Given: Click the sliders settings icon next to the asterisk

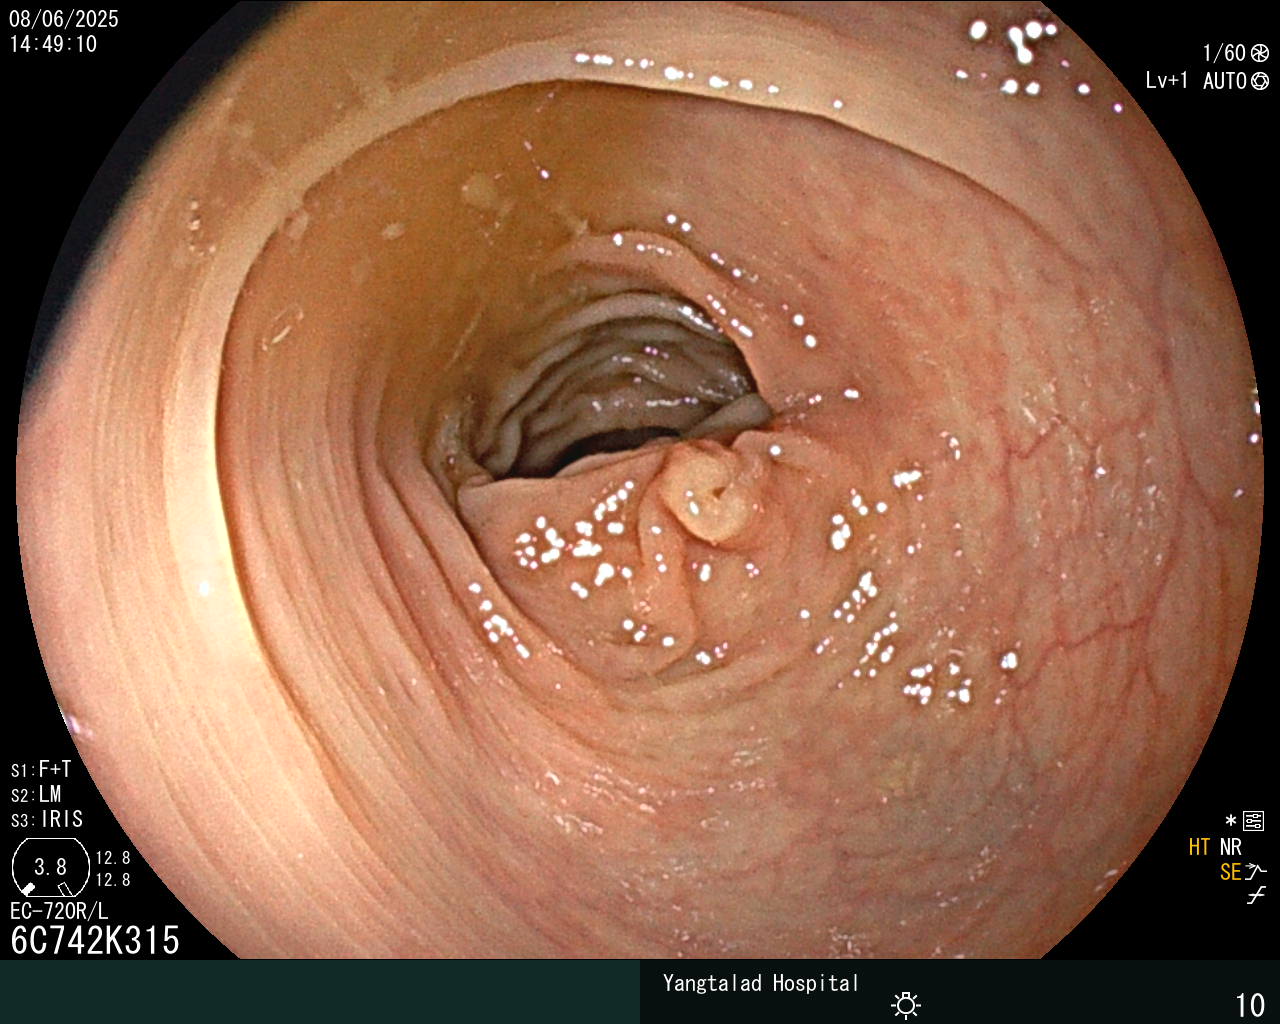Looking at the screenshot, I should coord(1253,822).
